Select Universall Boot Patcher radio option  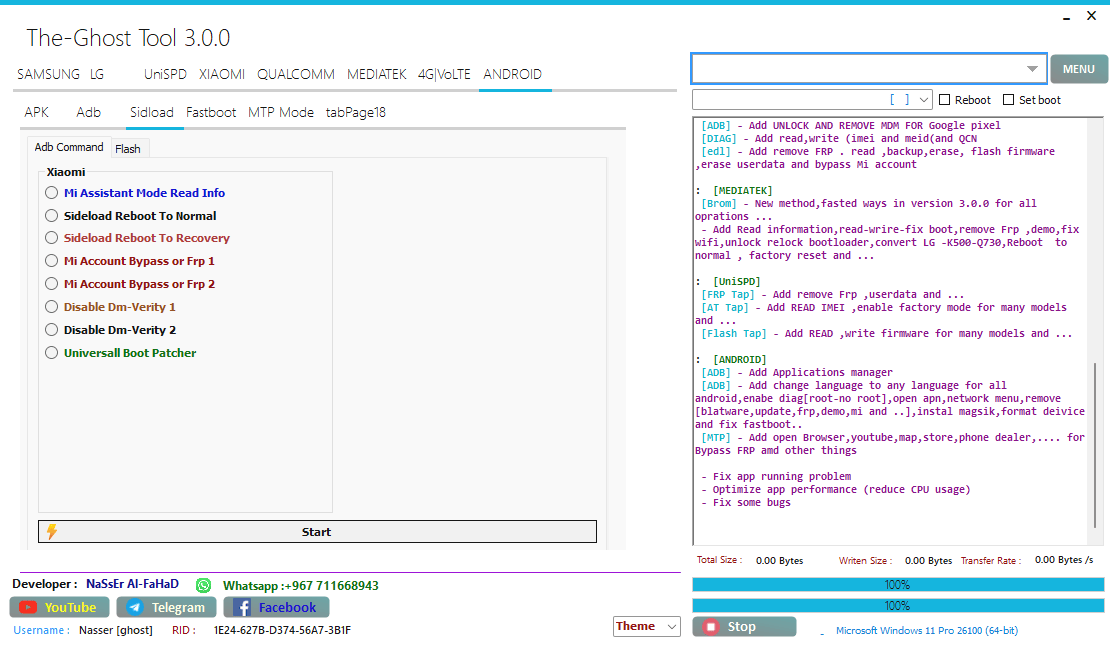[x=52, y=353]
